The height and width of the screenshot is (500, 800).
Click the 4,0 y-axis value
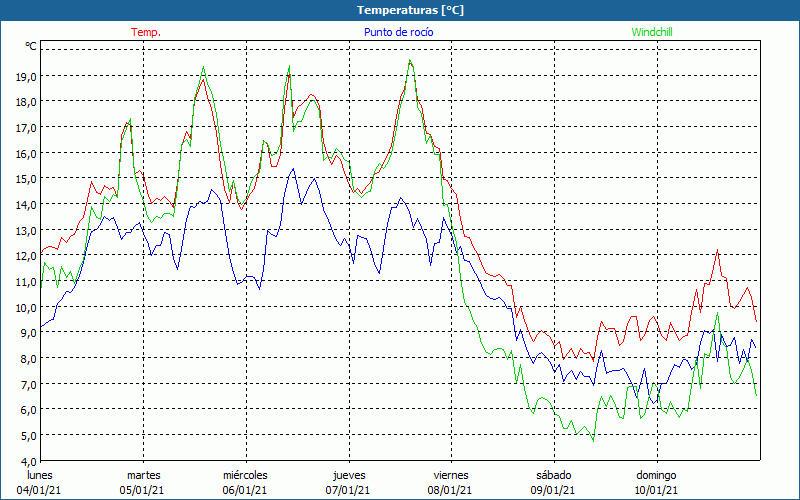point(29,461)
